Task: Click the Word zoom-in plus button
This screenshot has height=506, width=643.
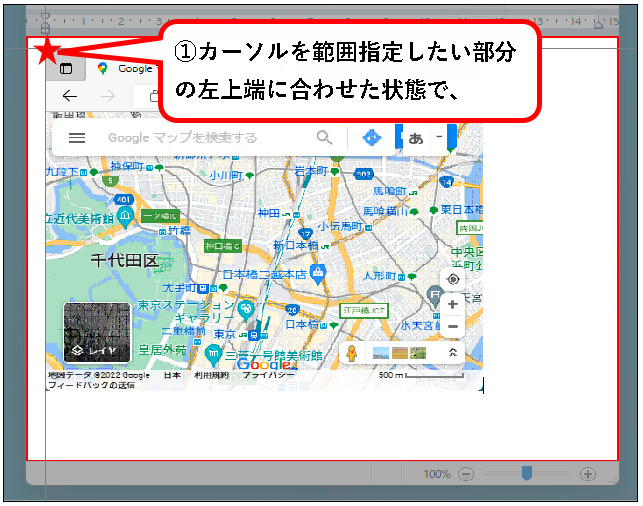Action: (588, 474)
